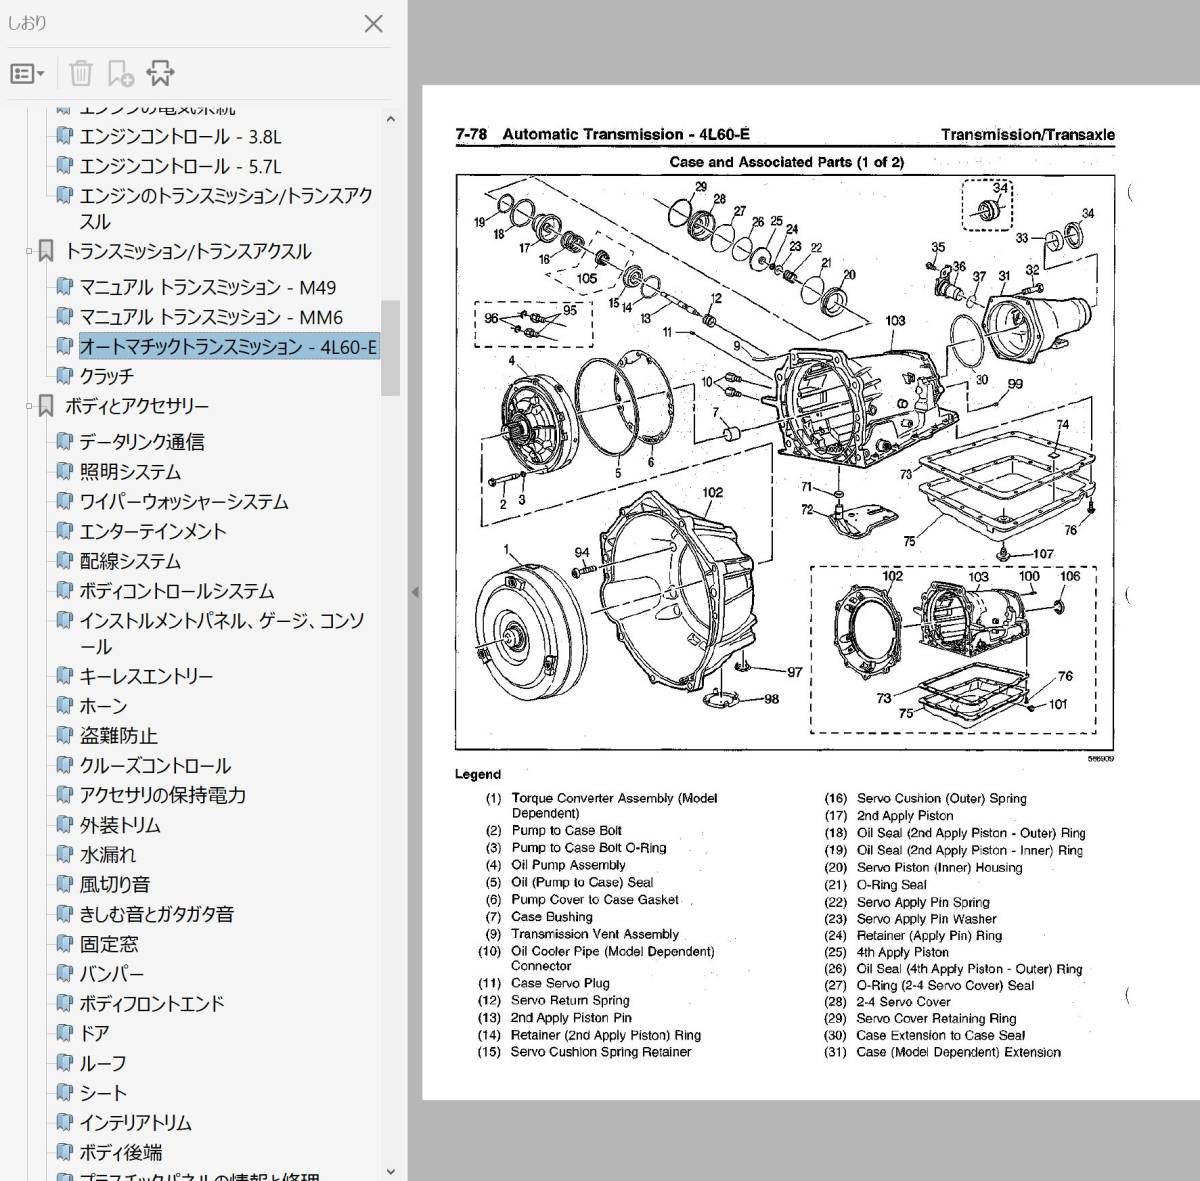Select the エンジンコントロール - 5.7L bookmark
Viewport: 1200px width, 1181px height.
(180, 167)
